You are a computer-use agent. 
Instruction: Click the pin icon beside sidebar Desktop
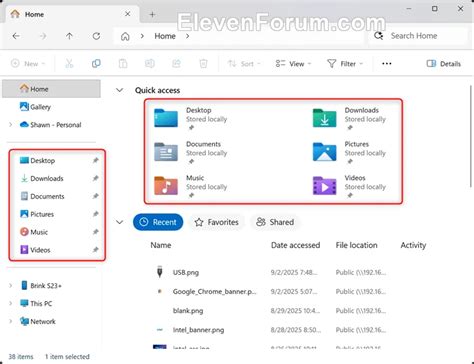(96, 160)
